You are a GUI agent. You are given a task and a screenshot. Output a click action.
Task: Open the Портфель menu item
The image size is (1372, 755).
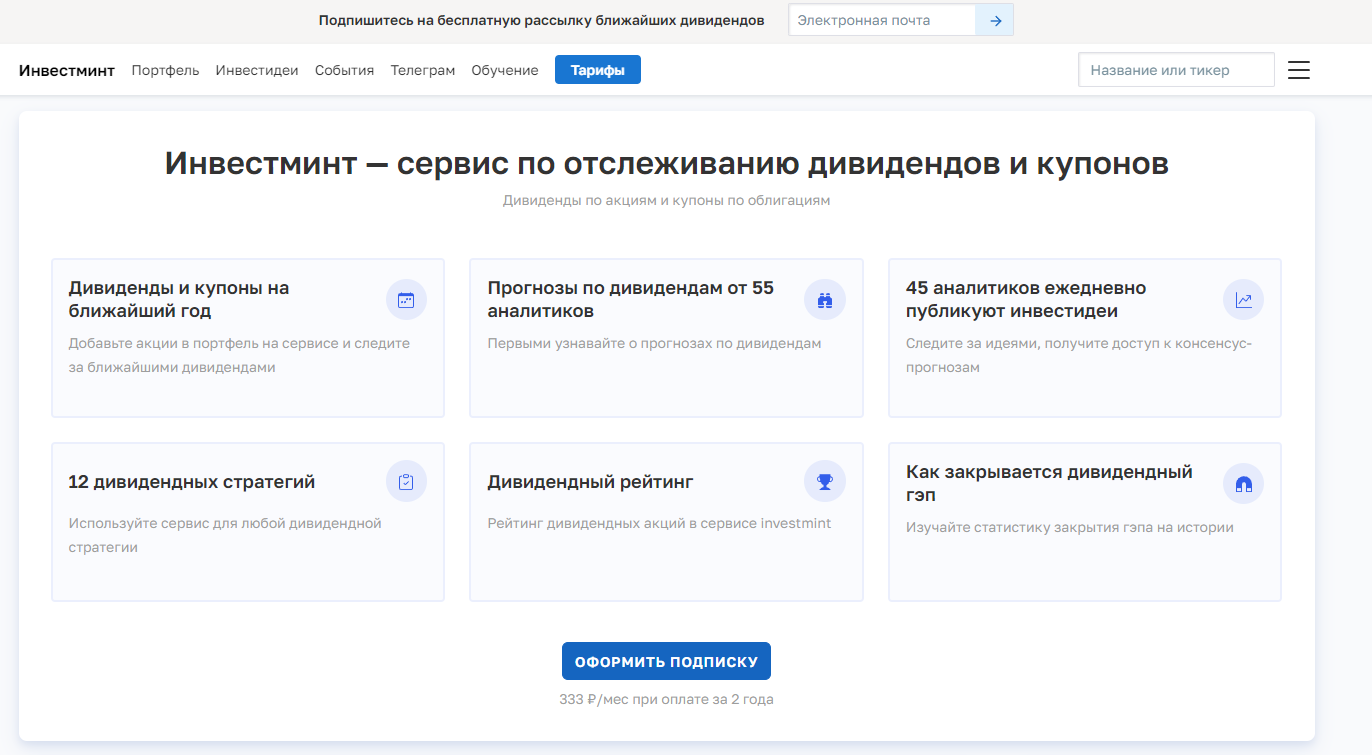tap(165, 70)
